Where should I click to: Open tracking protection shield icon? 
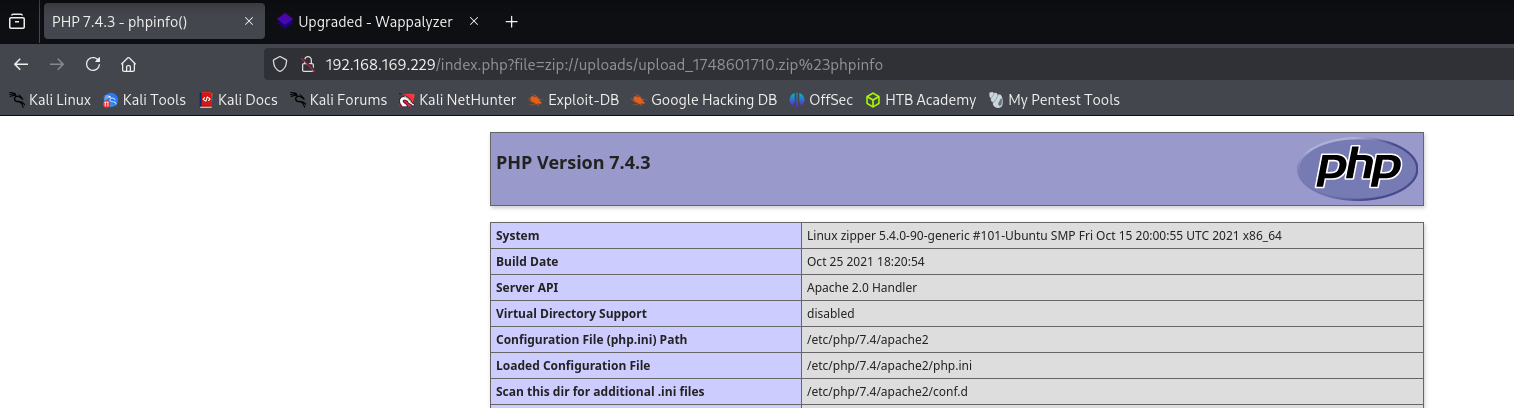pos(281,64)
